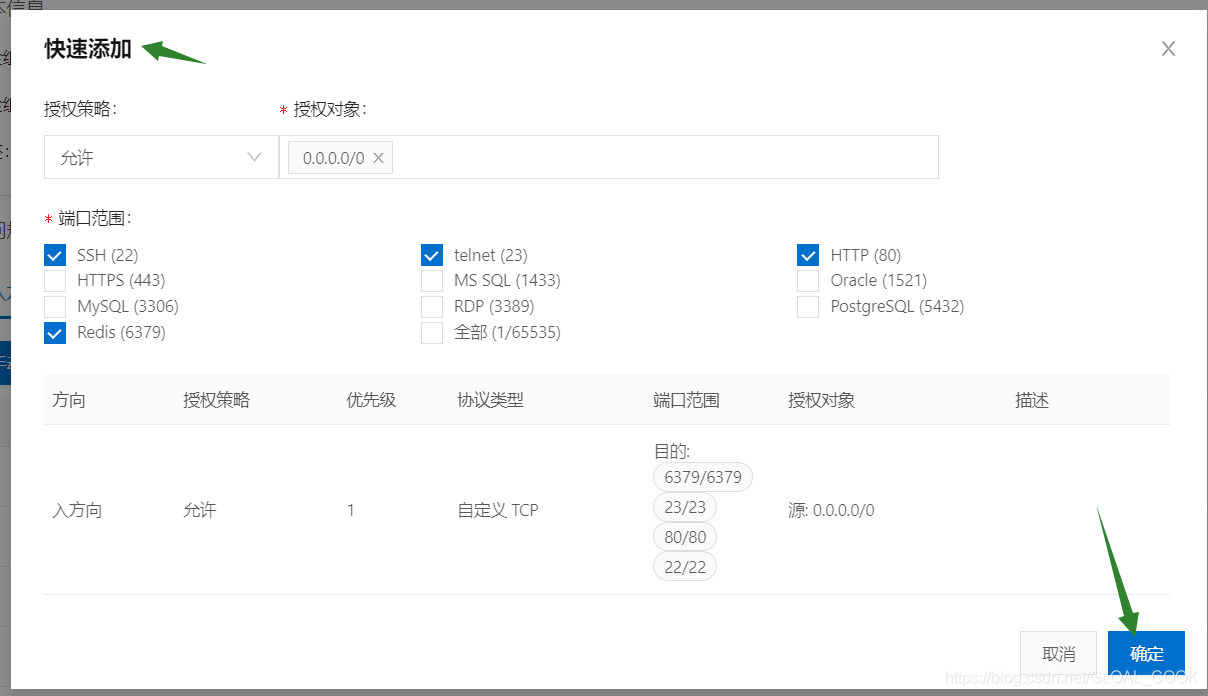Enable the RDP (3389) option
The width and height of the screenshot is (1208, 696).
pyautogui.click(x=432, y=307)
